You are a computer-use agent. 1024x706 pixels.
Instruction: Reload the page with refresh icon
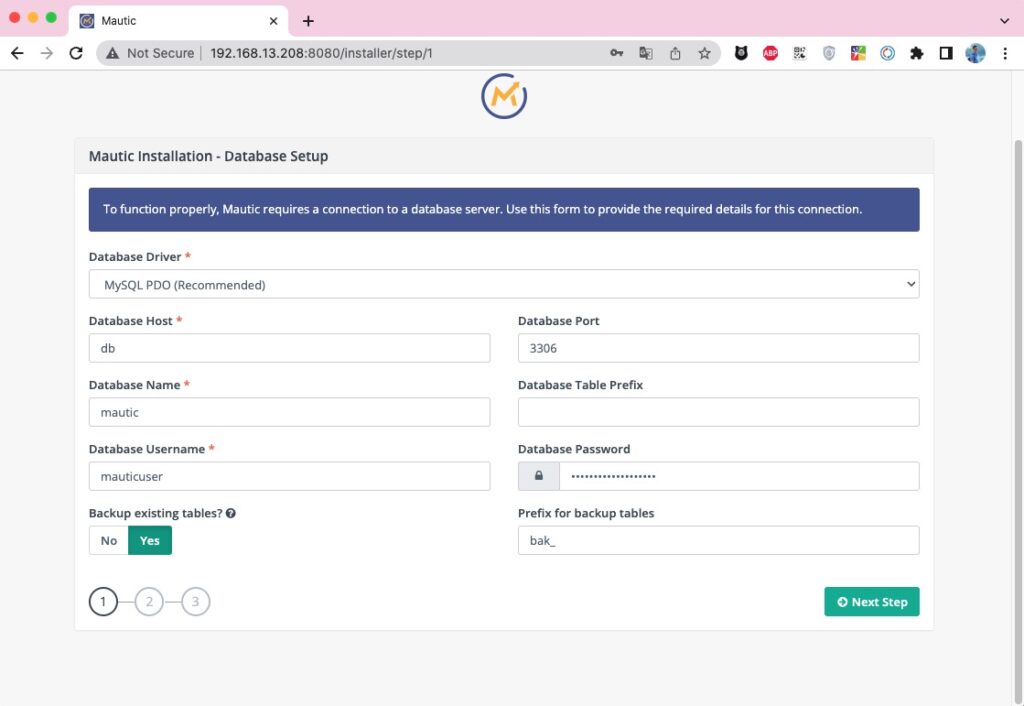[76, 54]
